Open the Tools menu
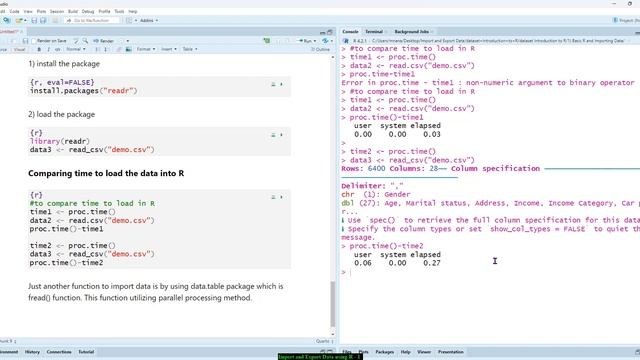This screenshot has height=360, width=640. coord(119,11)
